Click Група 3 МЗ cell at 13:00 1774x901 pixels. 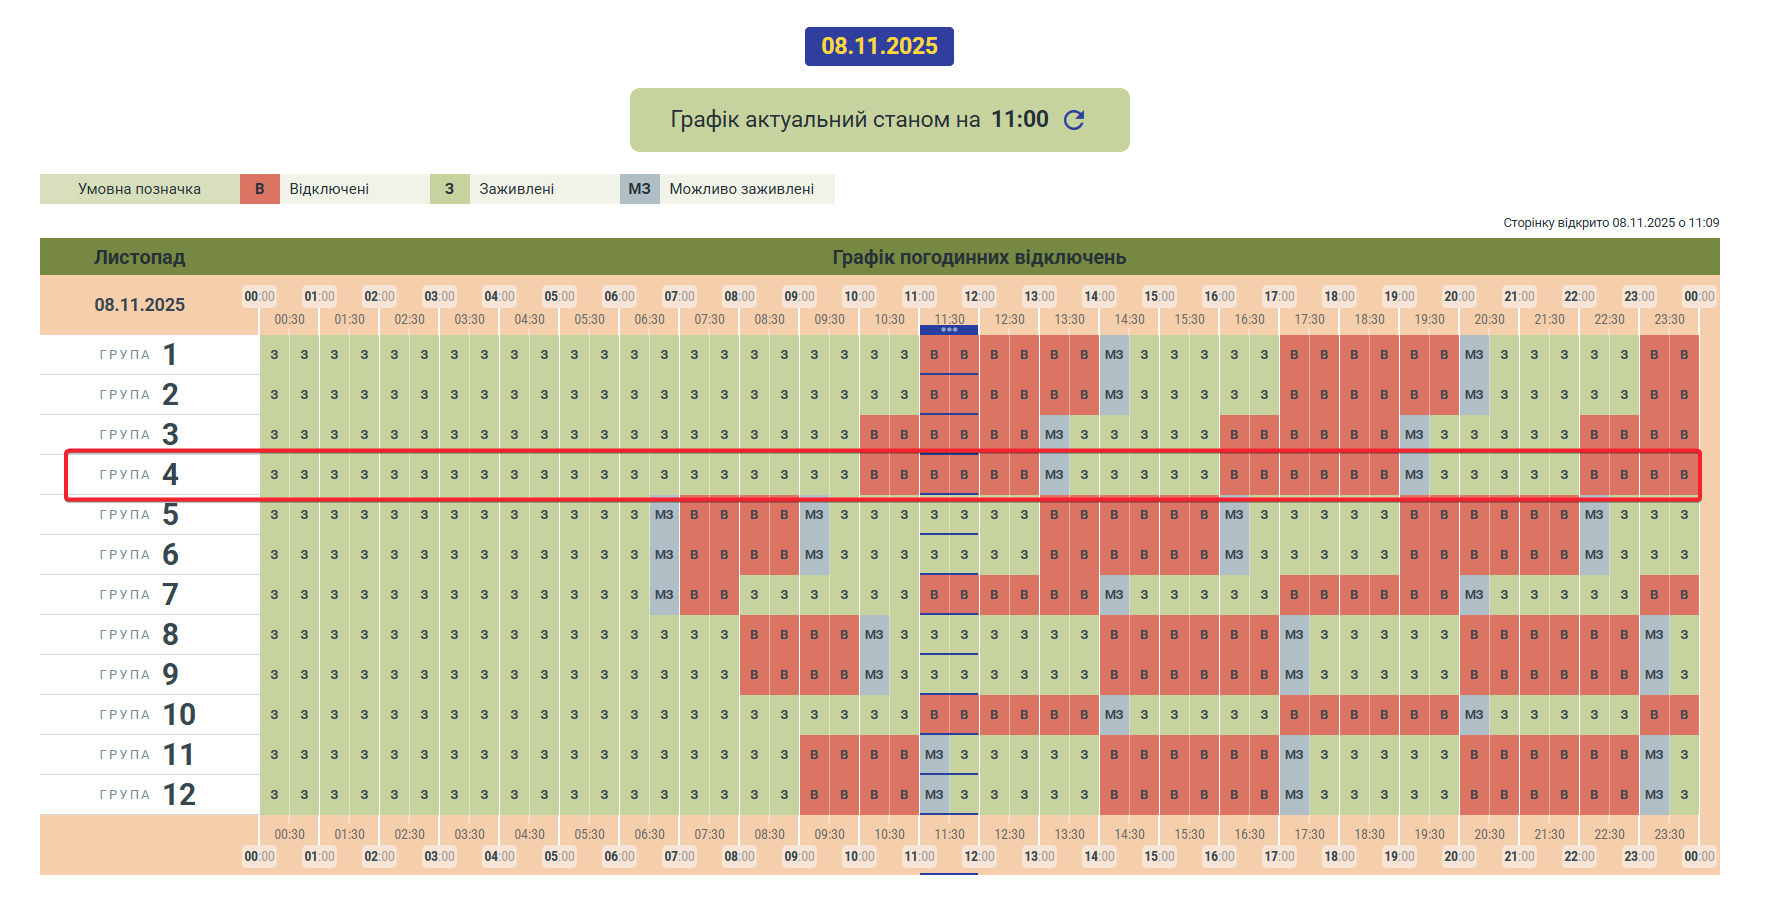1054,435
